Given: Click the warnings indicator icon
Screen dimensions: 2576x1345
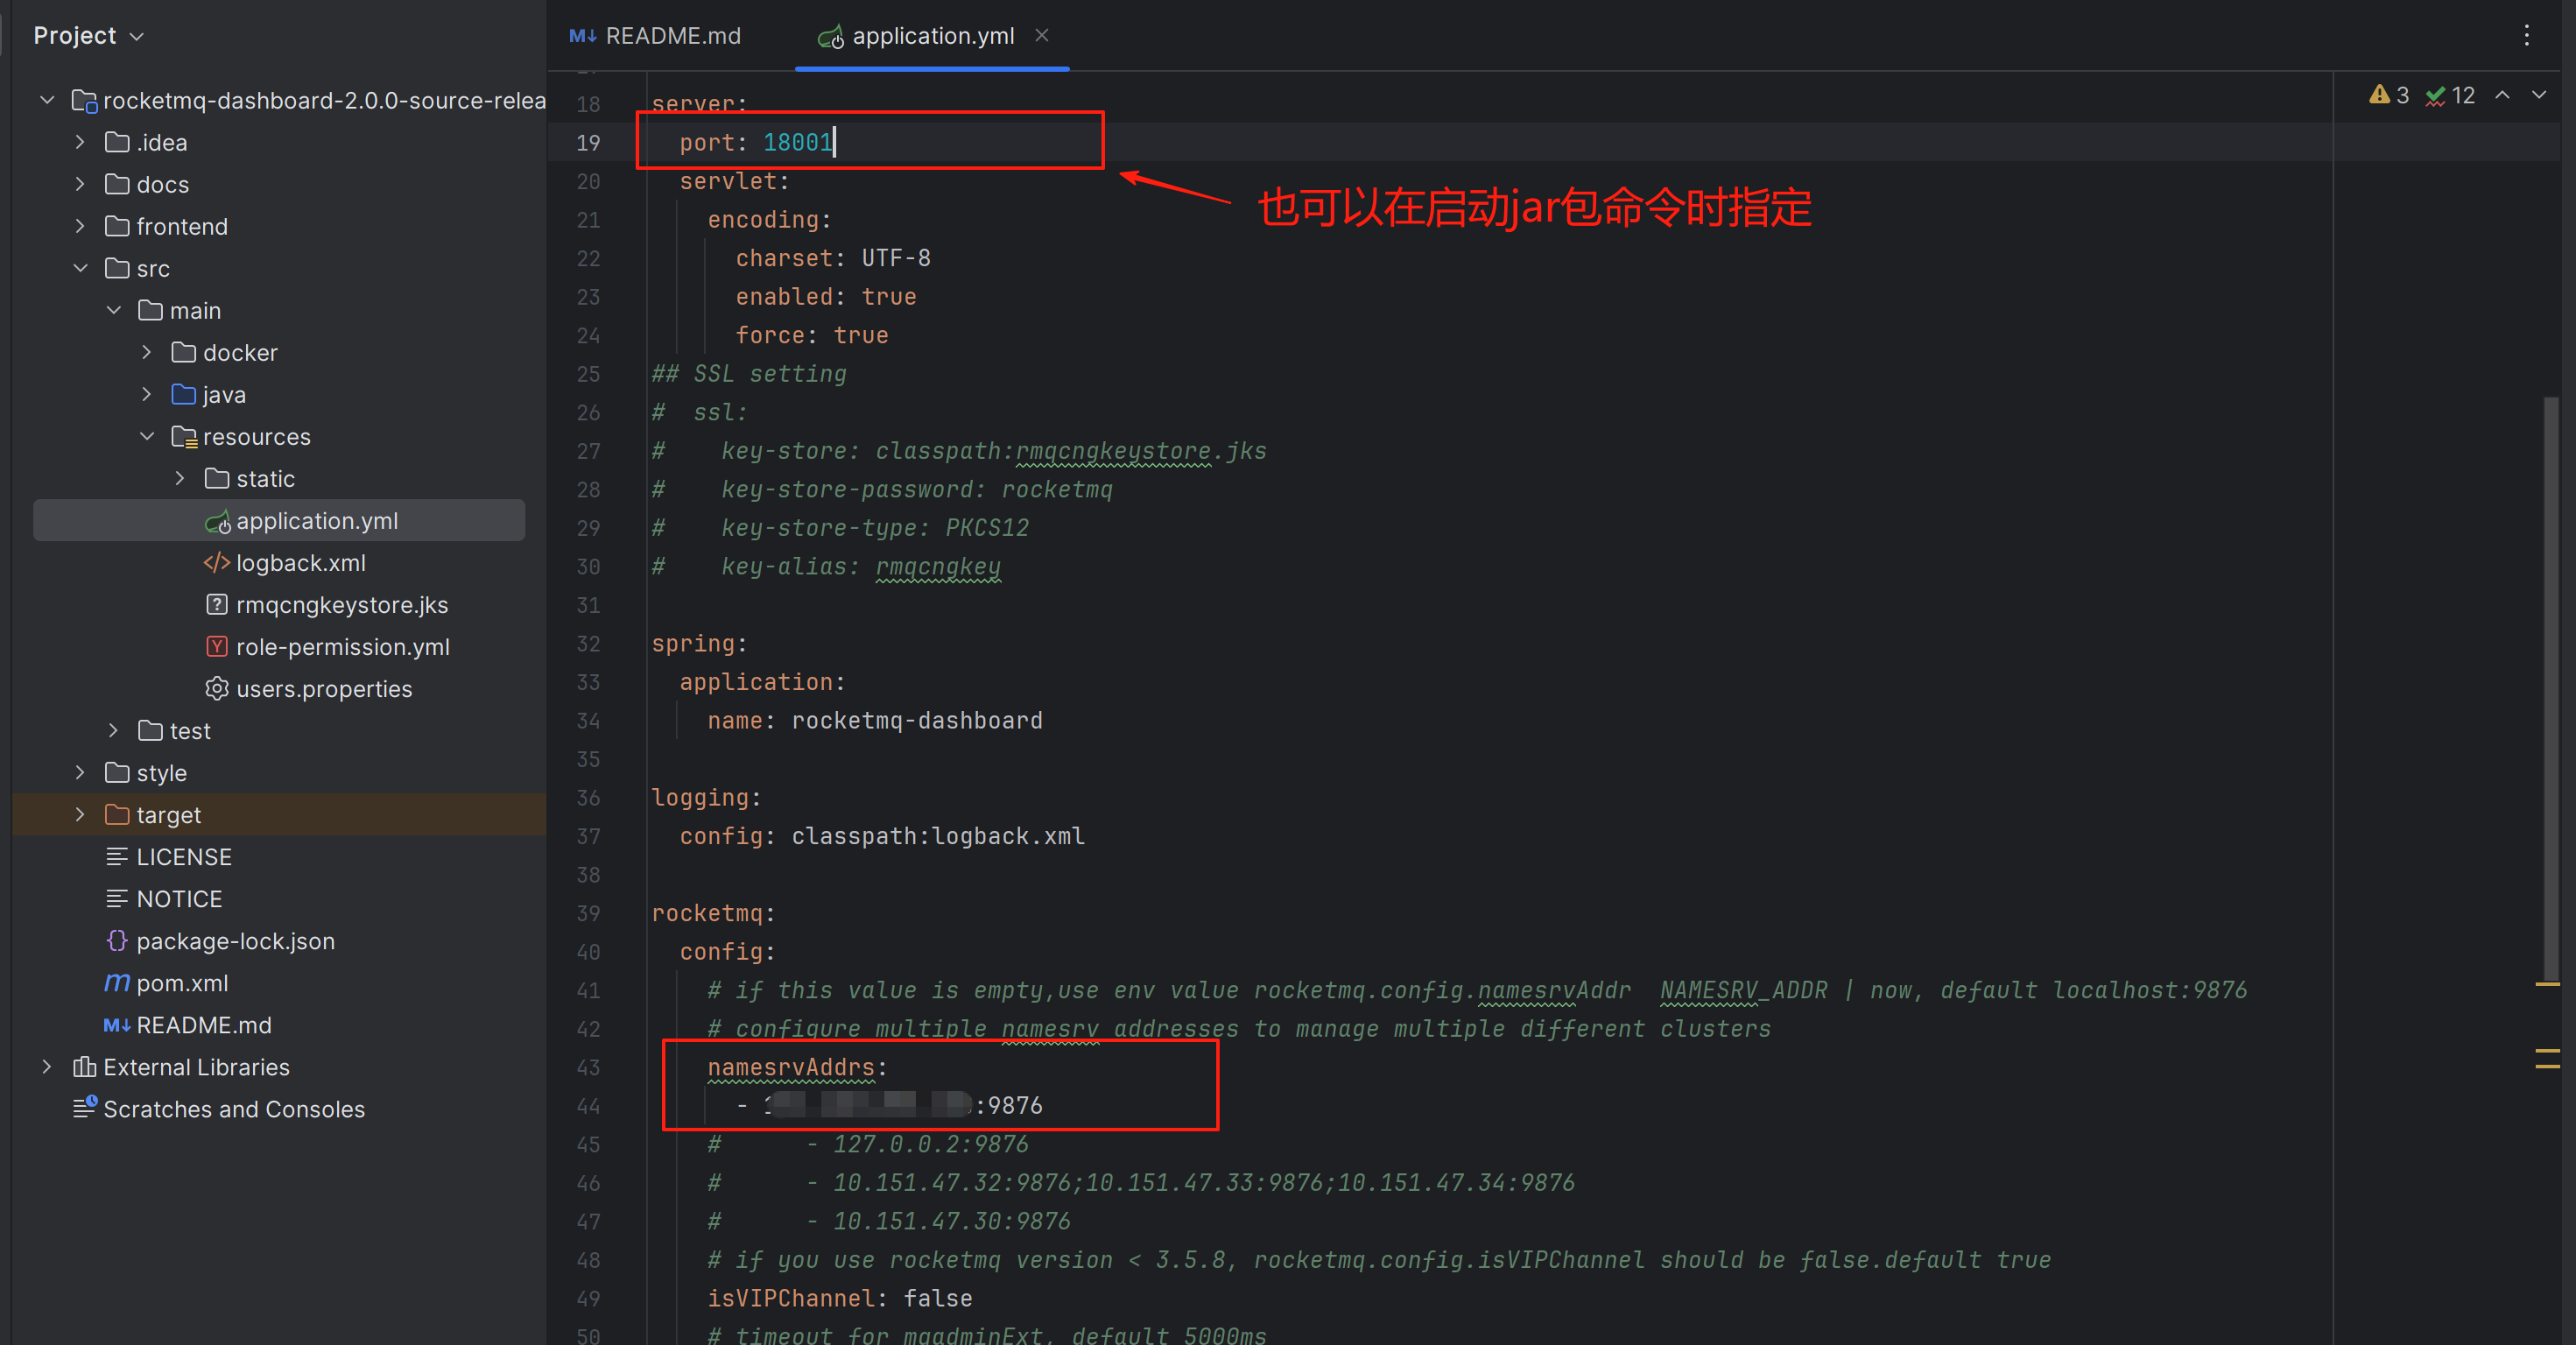Looking at the screenshot, I should click(2380, 95).
